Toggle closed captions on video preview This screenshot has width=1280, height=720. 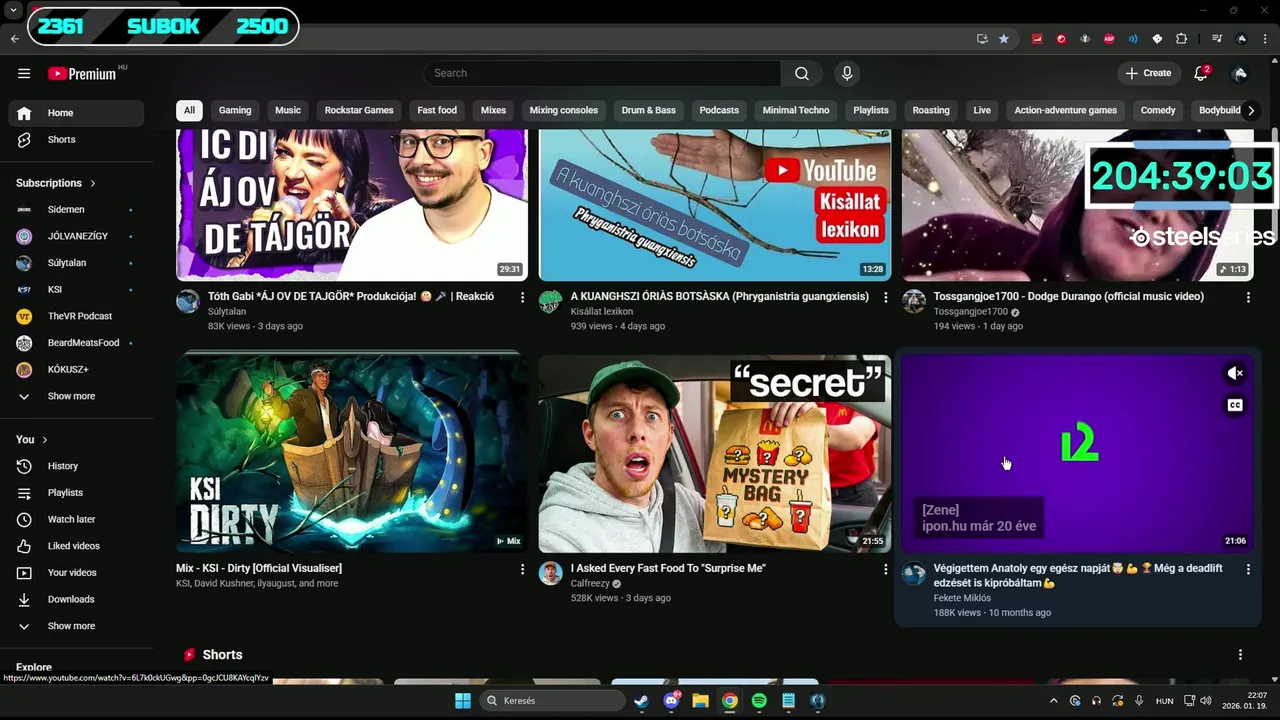pos(1236,405)
